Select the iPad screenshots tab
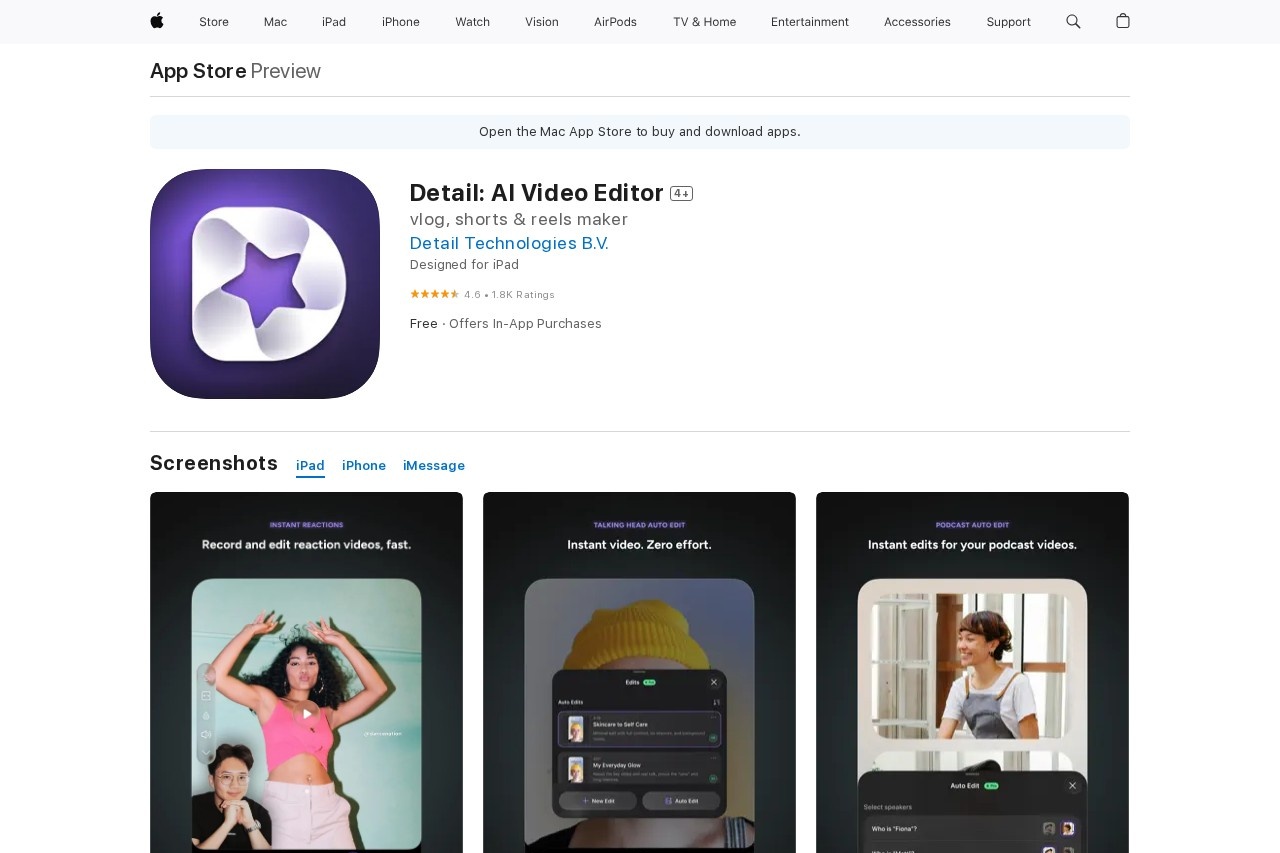1280x853 pixels. (x=310, y=466)
